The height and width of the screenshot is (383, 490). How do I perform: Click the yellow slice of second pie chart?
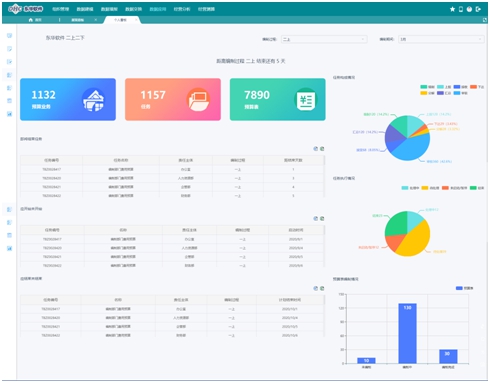[415, 238]
